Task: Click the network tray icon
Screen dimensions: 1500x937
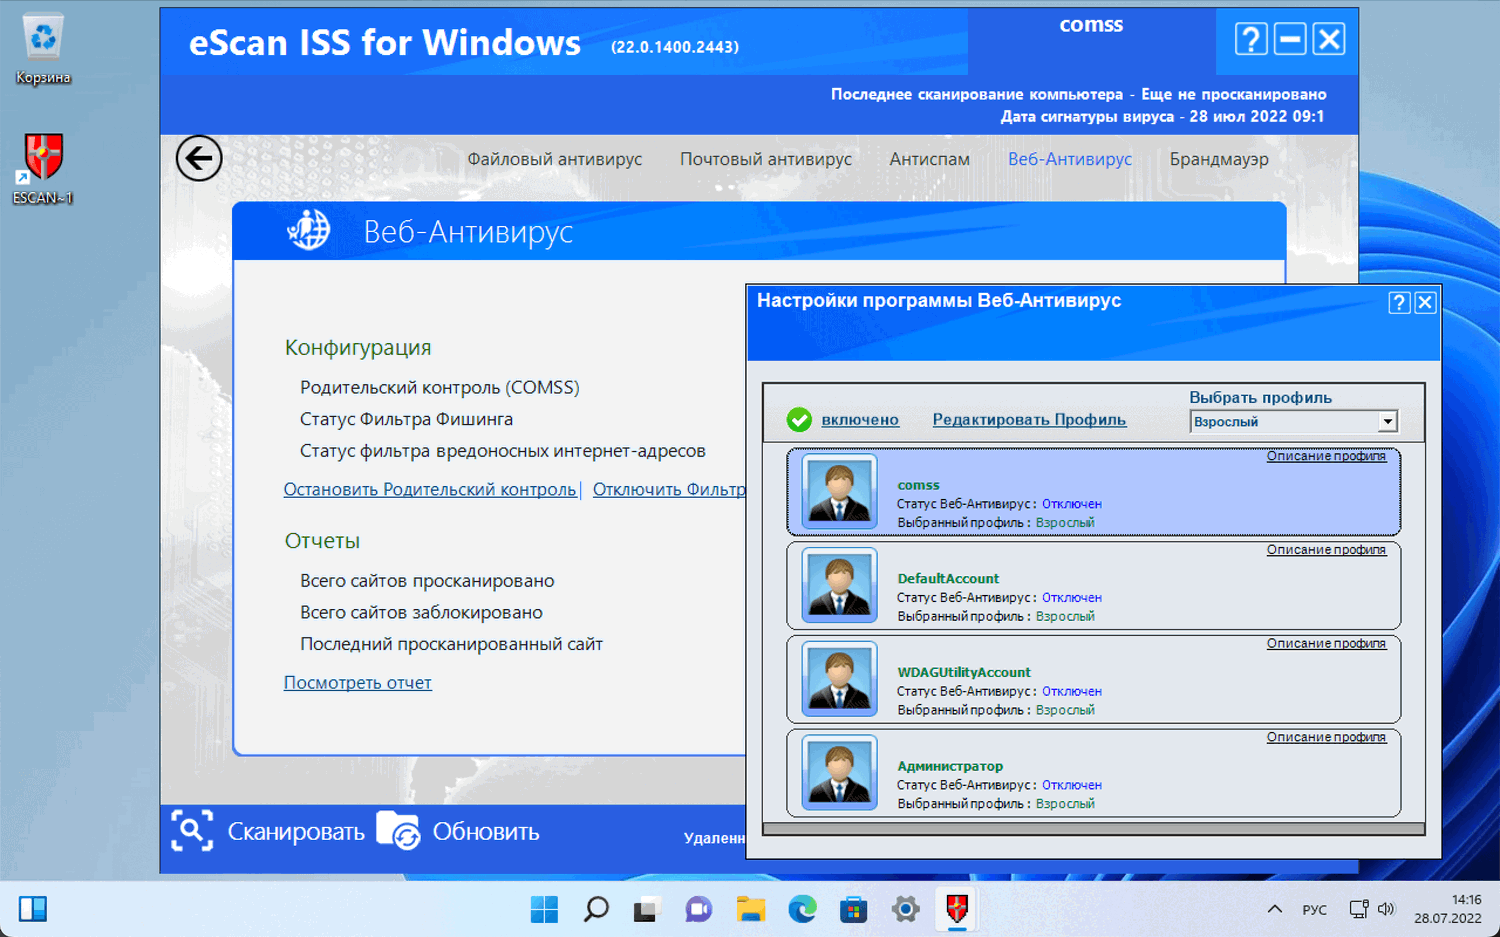Action: [x=1358, y=909]
